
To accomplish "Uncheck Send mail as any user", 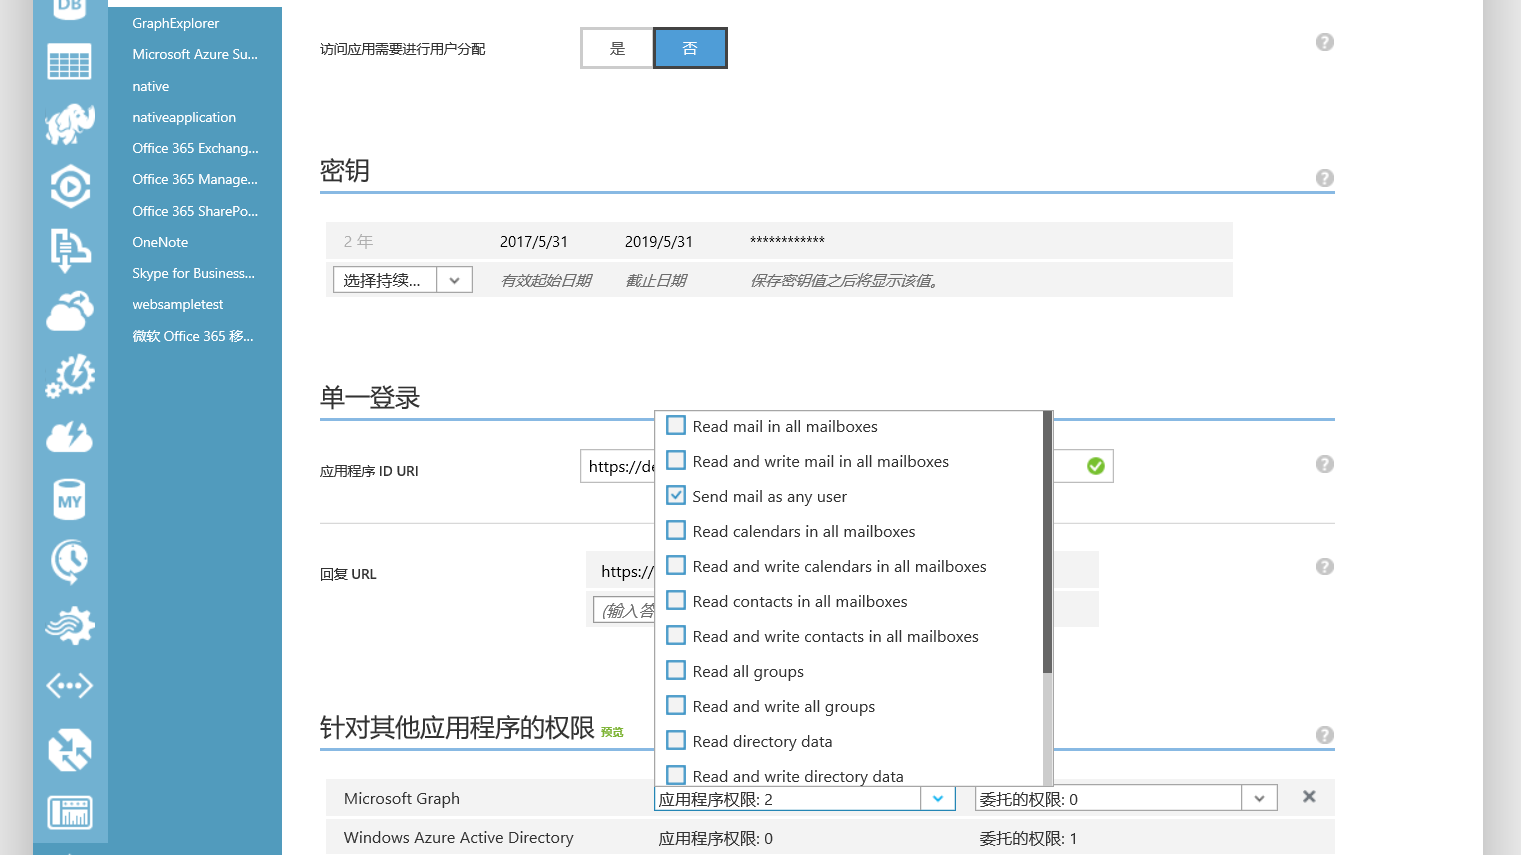I will click(x=675, y=495).
